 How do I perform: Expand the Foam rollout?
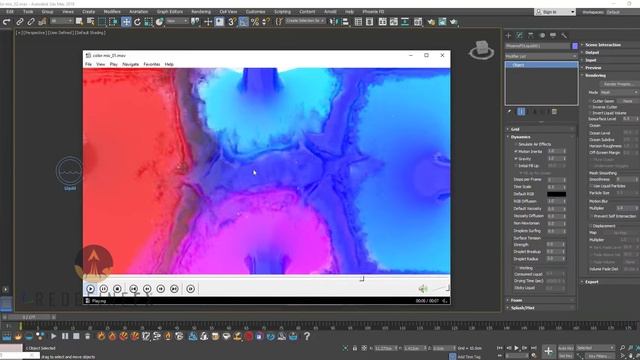541,300
